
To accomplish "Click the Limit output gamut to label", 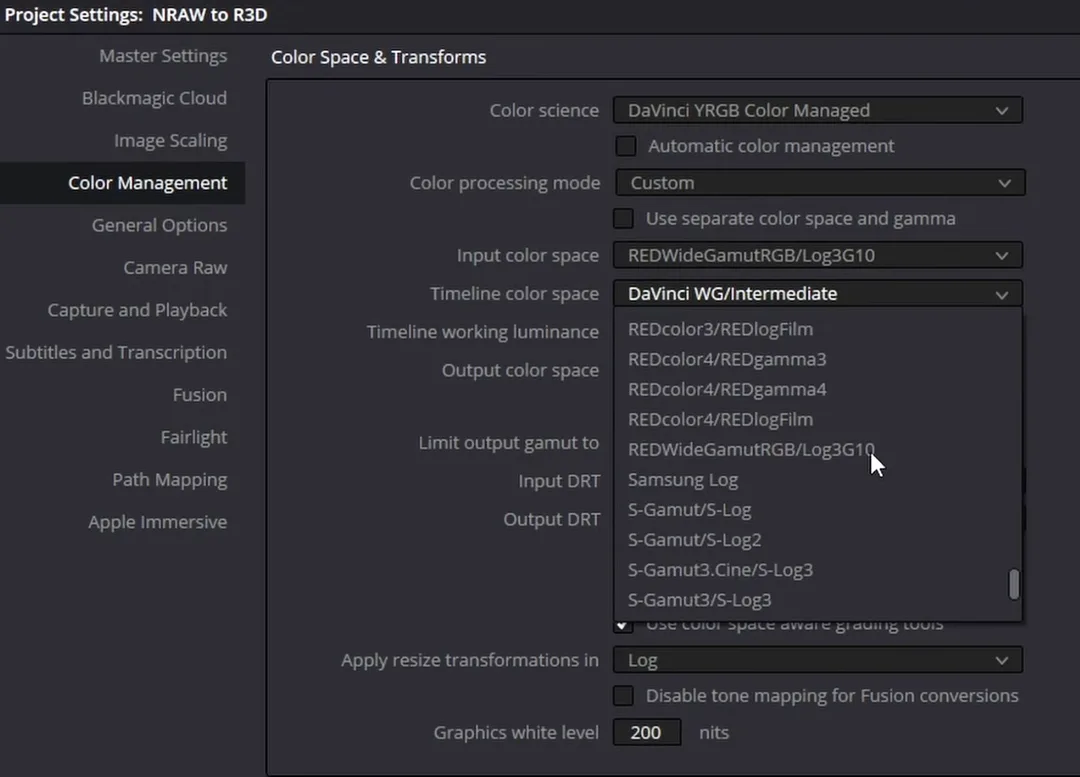I will pos(508,443).
